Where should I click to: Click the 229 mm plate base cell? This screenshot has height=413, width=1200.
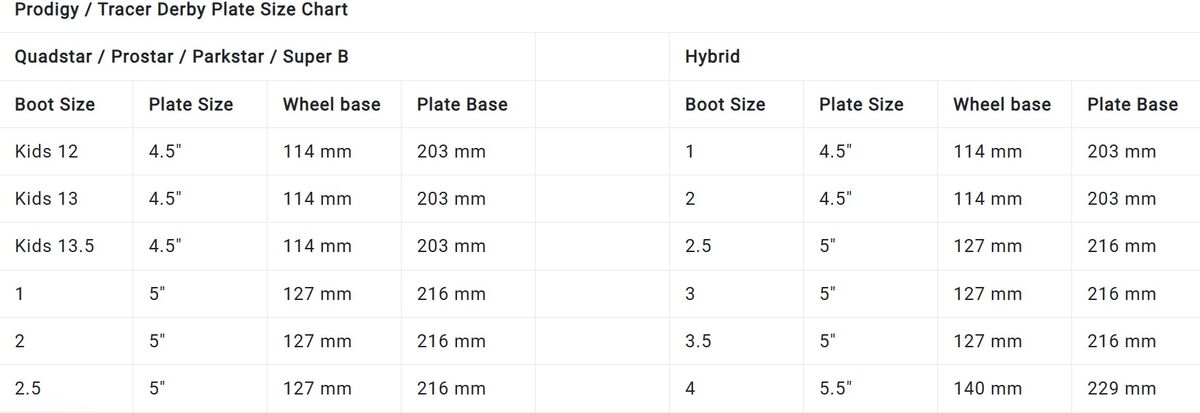(1121, 388)
